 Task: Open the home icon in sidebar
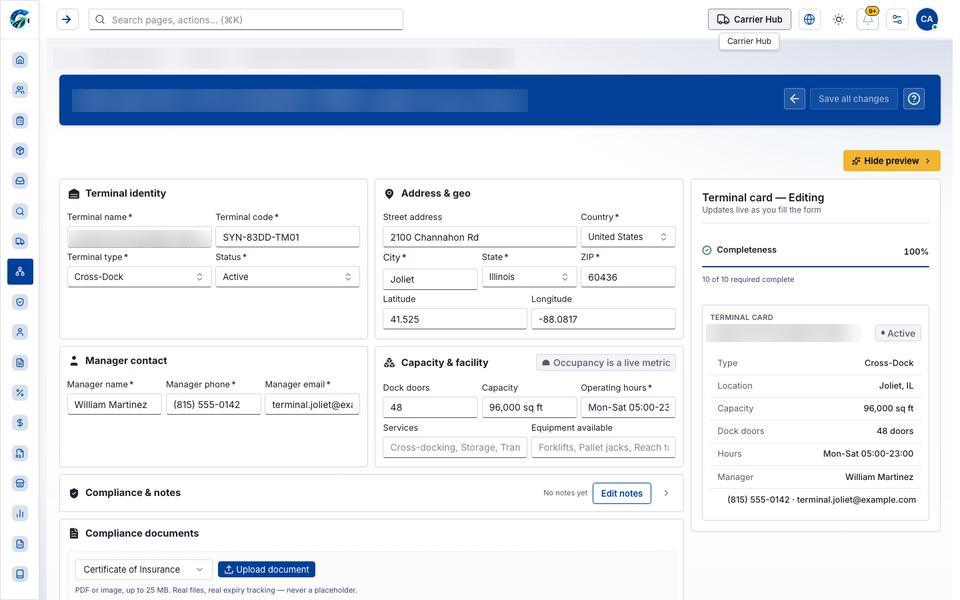click(20, 60)
